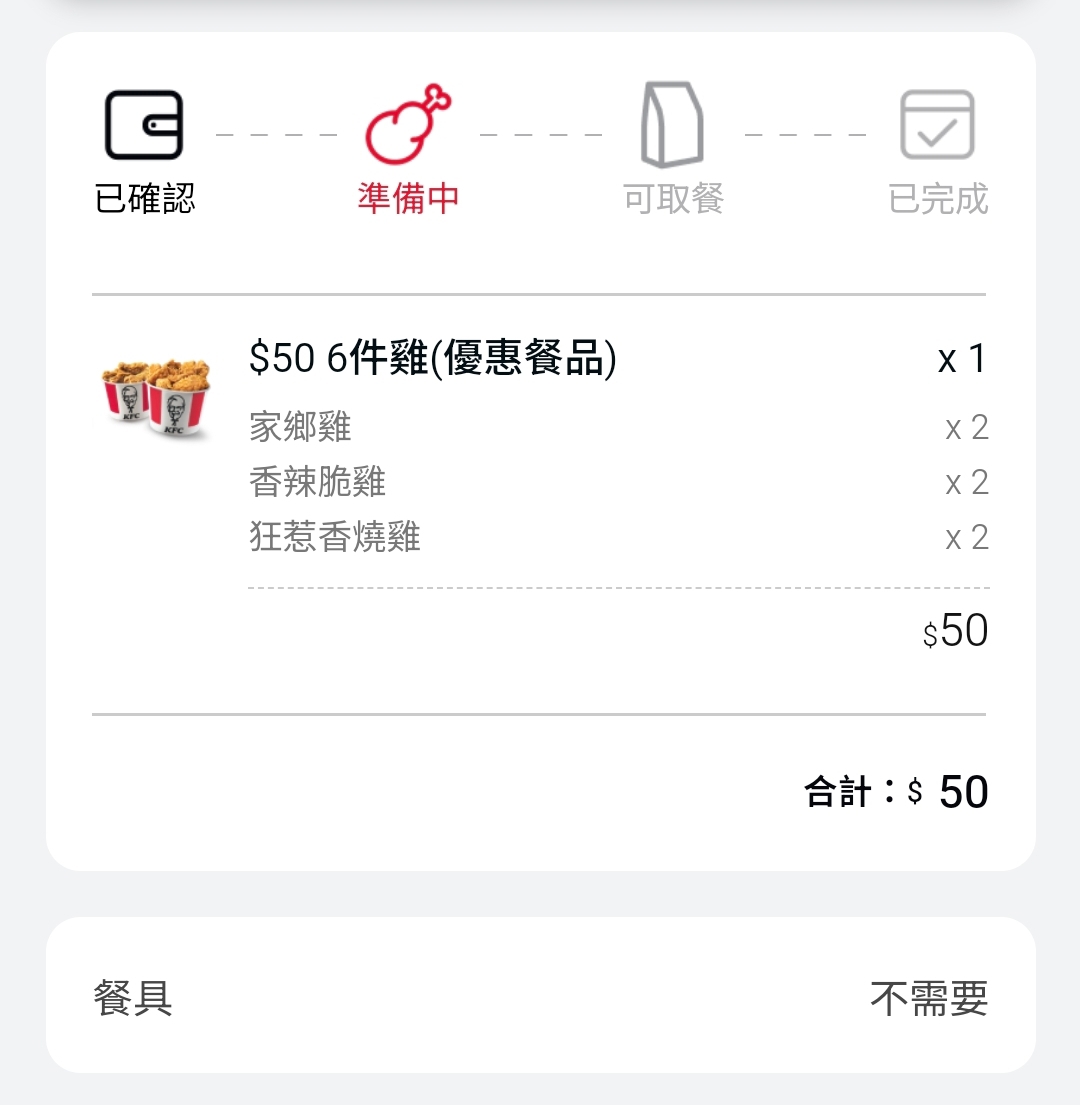The height and width of the screenshot is (1105, 1080).
Task: Select the 已完成 status label
Action: [938, 198]
